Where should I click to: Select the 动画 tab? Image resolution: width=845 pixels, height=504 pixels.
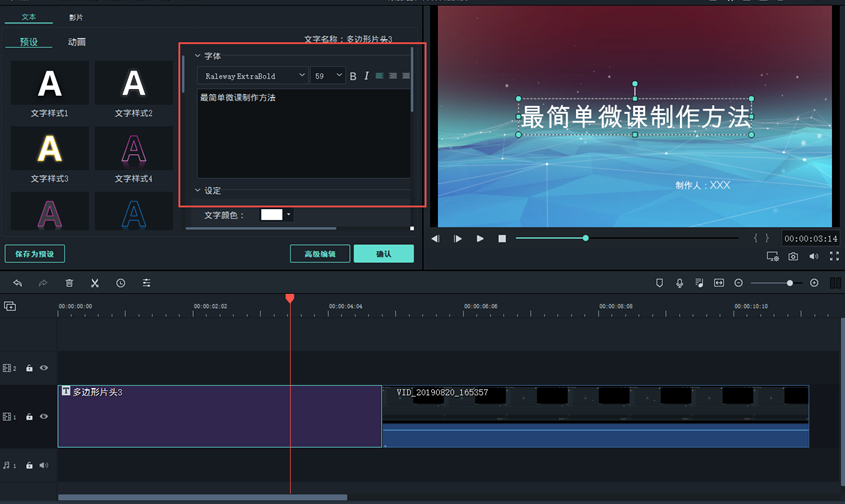(77, 42)
